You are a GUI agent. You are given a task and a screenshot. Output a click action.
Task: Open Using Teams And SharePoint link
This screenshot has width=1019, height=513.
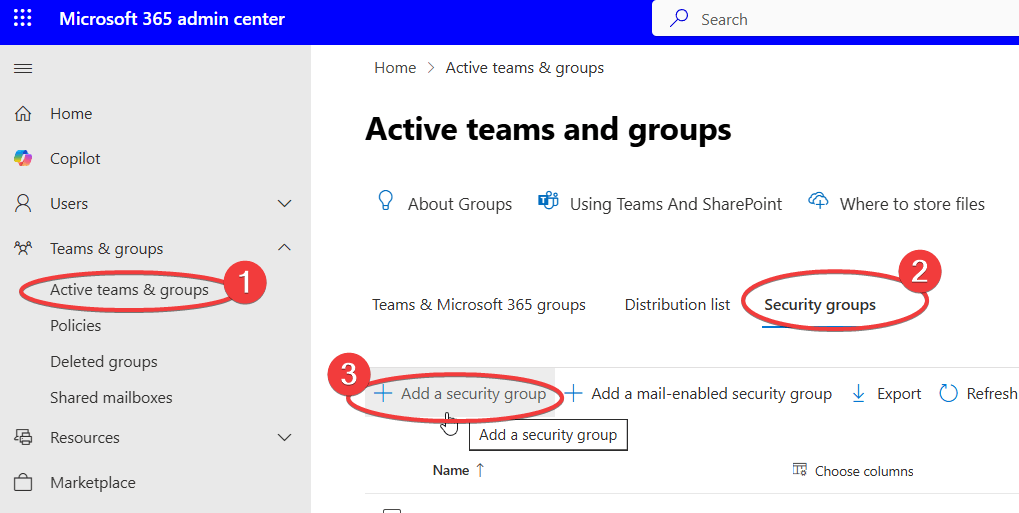click(676, 204)
